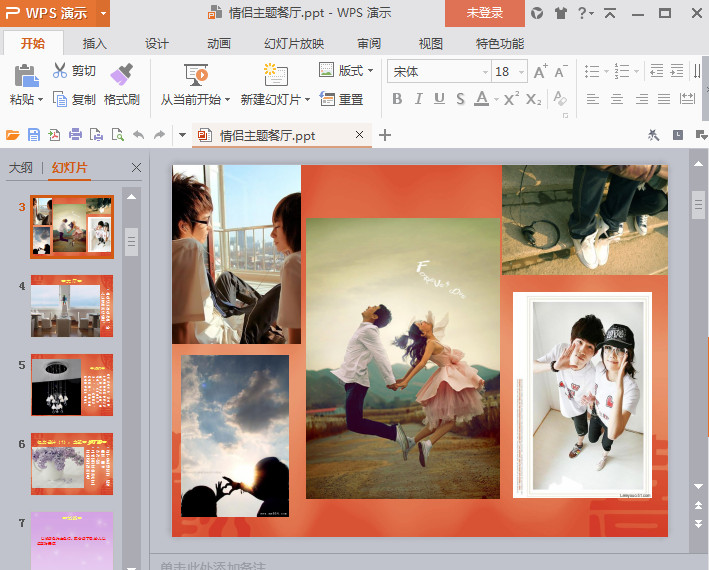Apply font color A

(x=482, y=98)
